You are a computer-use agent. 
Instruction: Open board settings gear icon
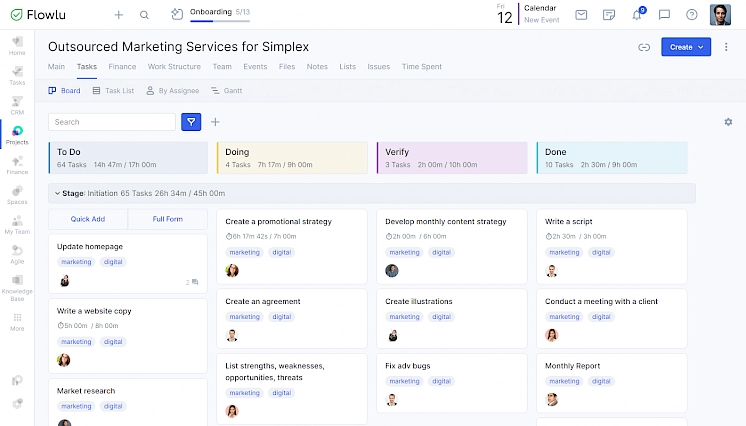pyautogui.click(x=728, y=122)
